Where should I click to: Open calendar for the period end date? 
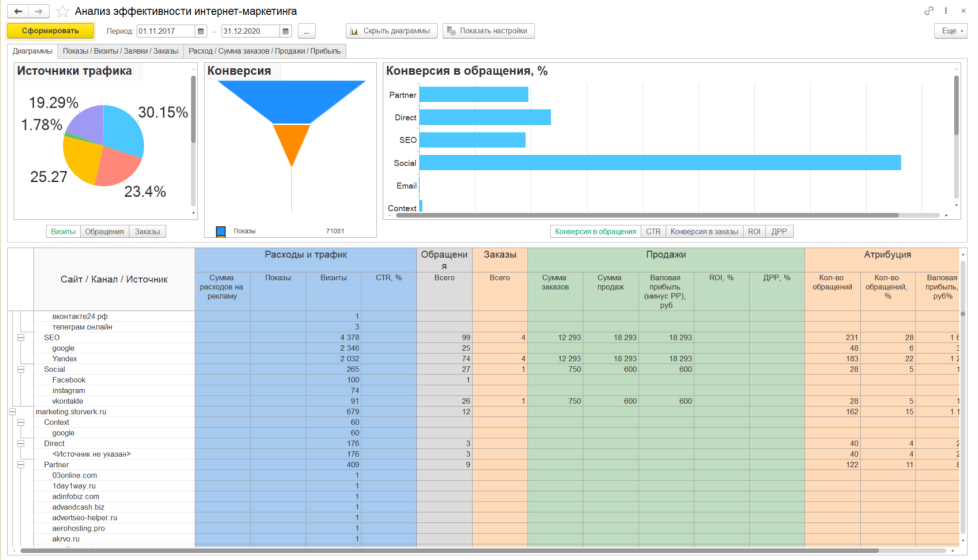pos(285,31)
